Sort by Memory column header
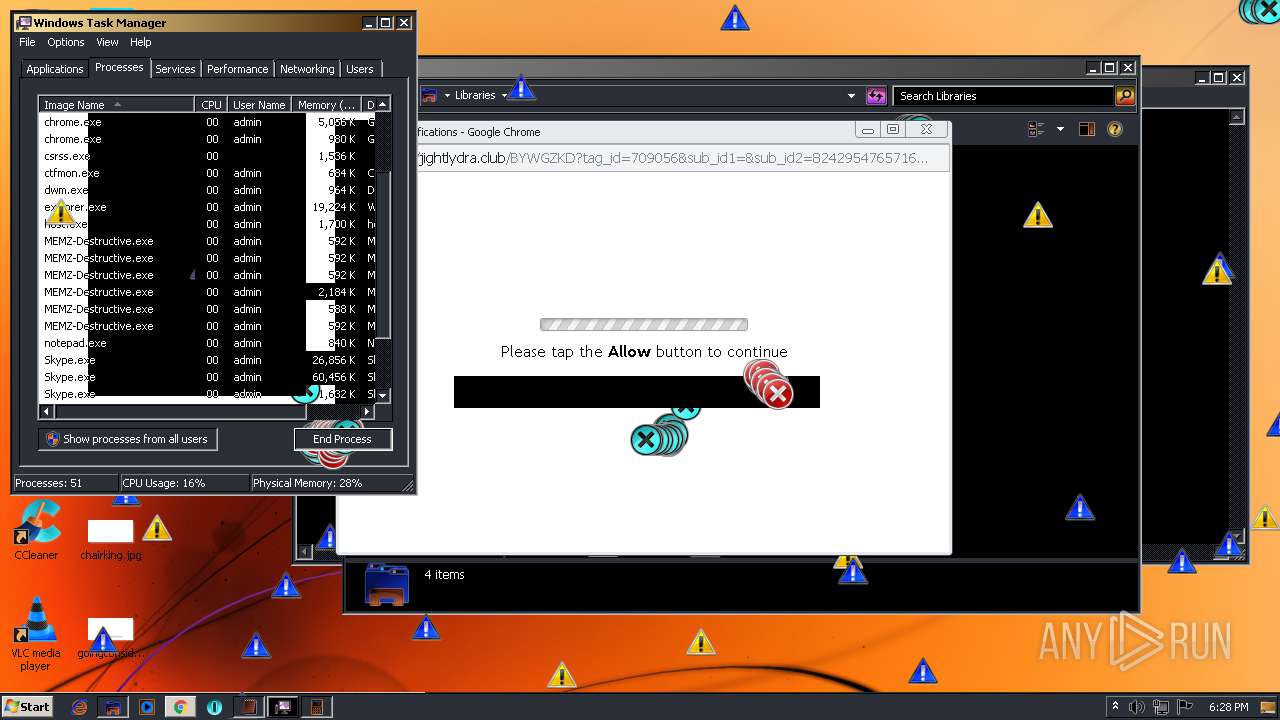1280x720 pixels. (x=327, y=105)
